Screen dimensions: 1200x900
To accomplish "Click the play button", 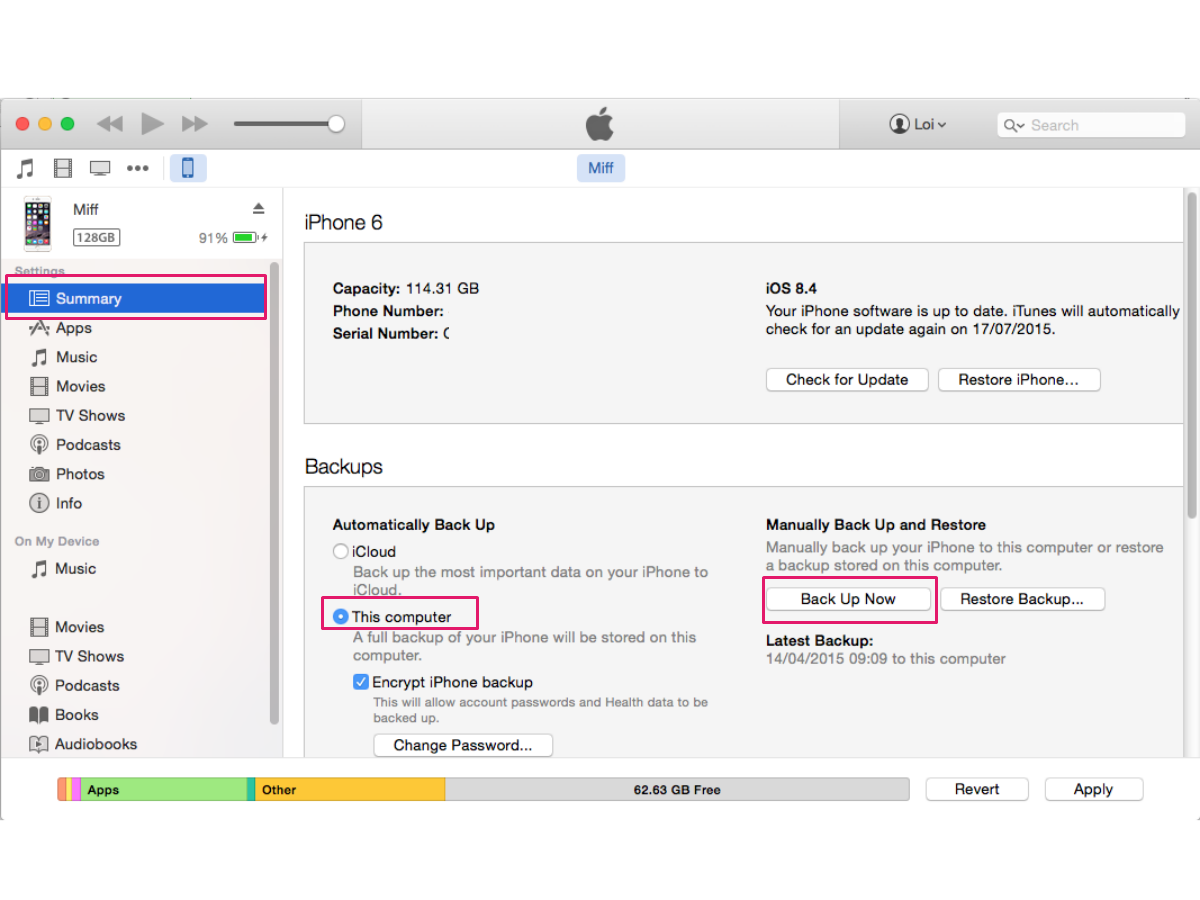I will (152, 124).
